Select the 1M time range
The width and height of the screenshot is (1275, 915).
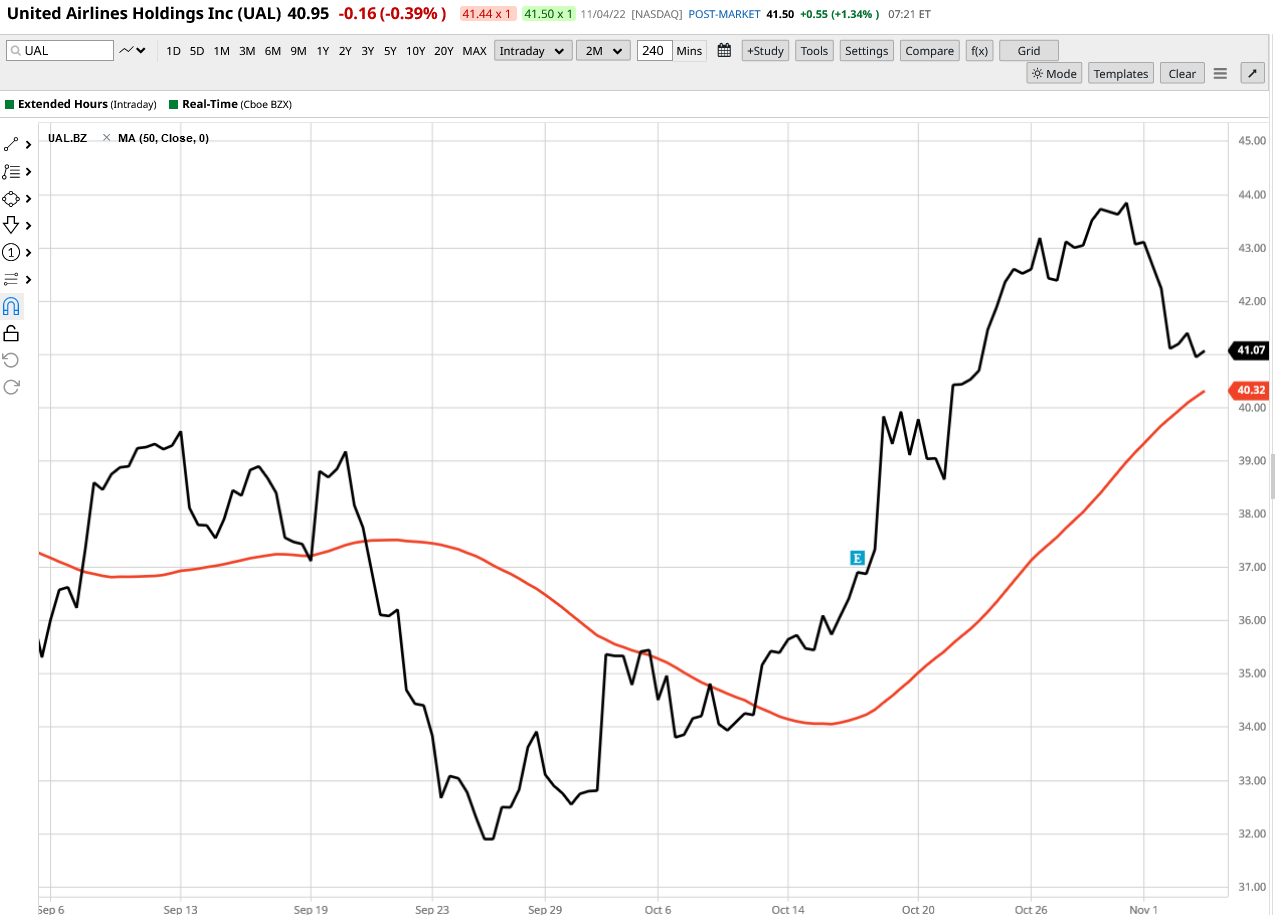tap(221, 50)
